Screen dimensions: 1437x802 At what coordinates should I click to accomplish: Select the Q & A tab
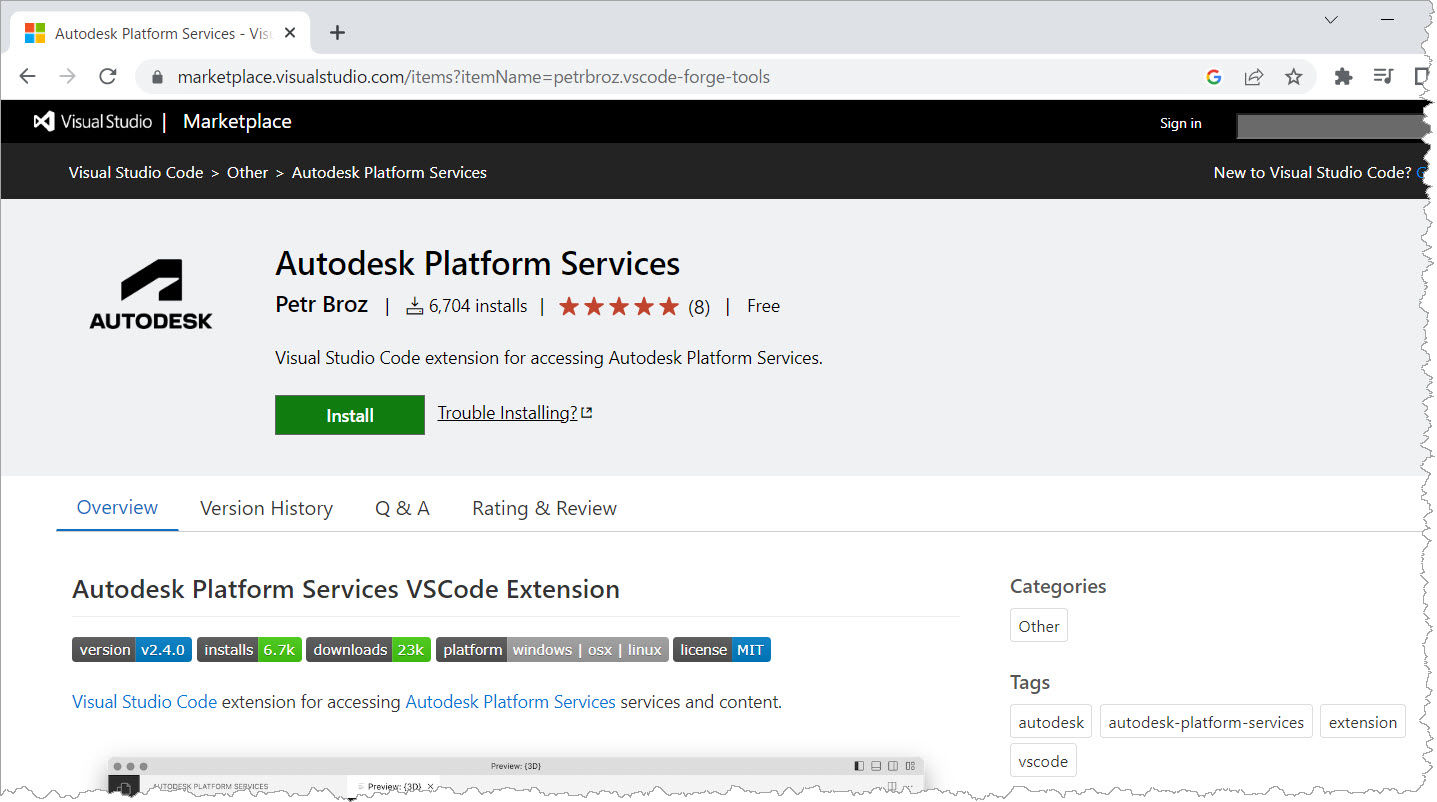pyautogui.click(x=402, y=508)
